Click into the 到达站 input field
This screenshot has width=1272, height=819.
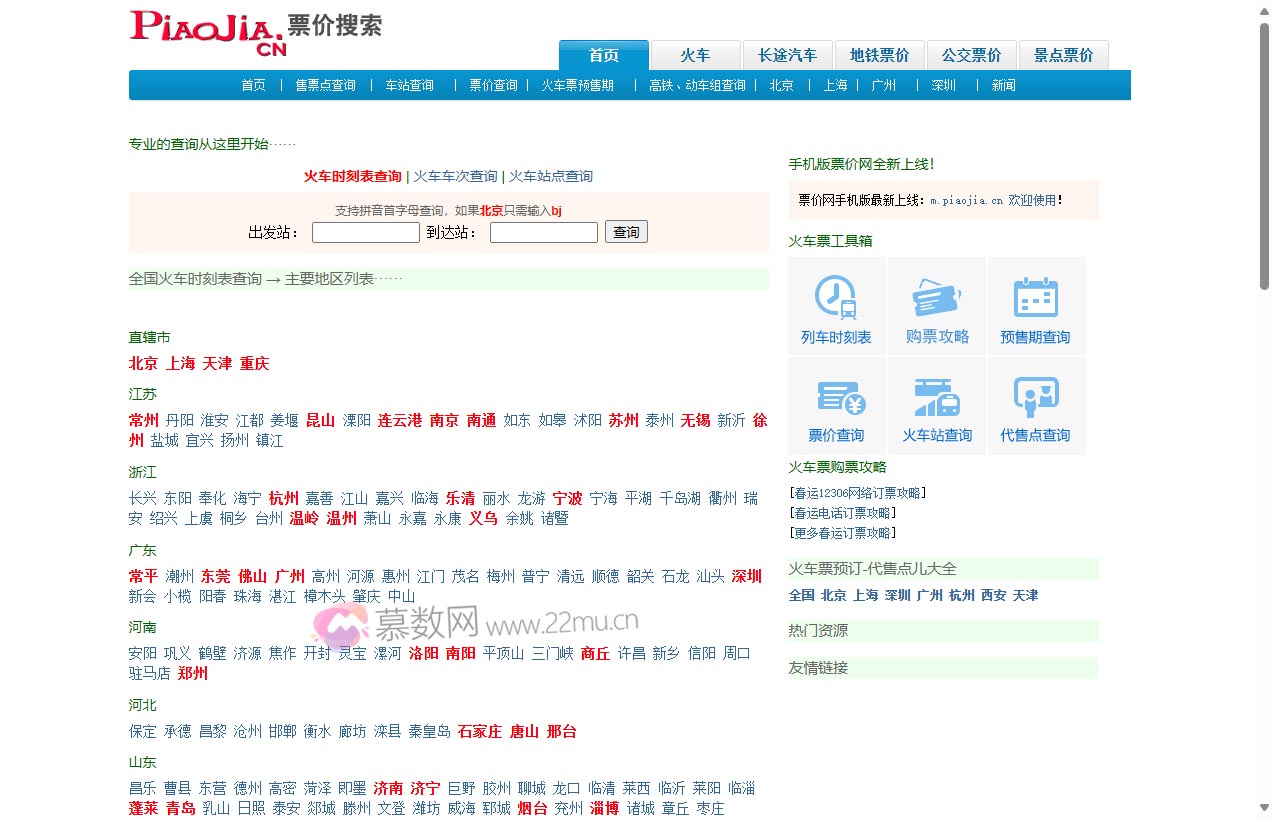pos(544,233)
